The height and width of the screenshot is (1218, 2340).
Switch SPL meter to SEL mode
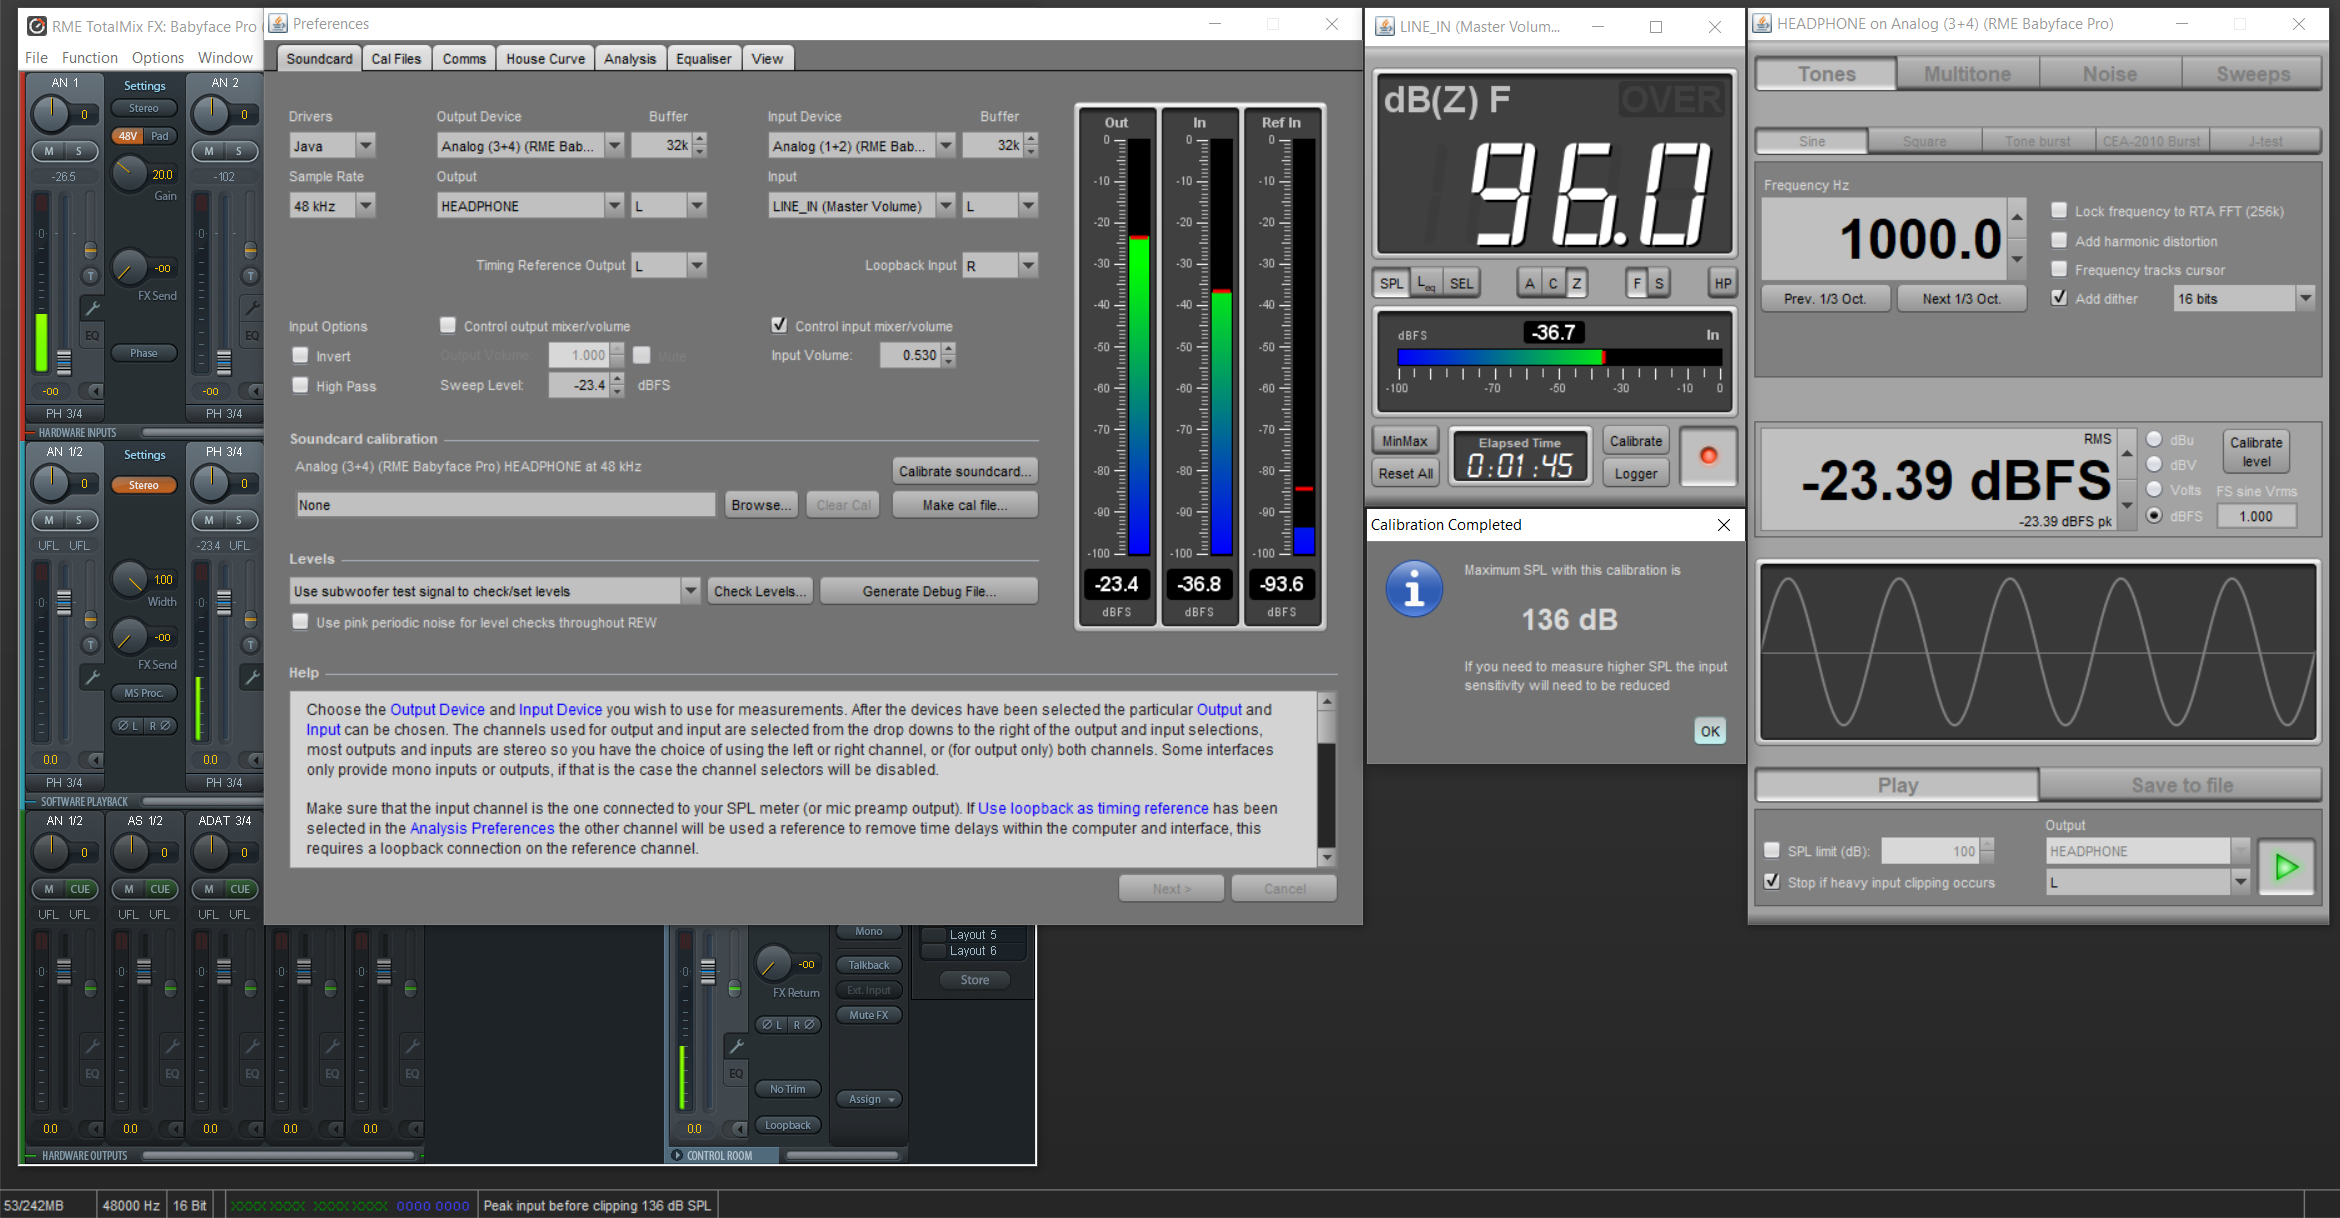pyautogui.click(x=1461, y=284)
